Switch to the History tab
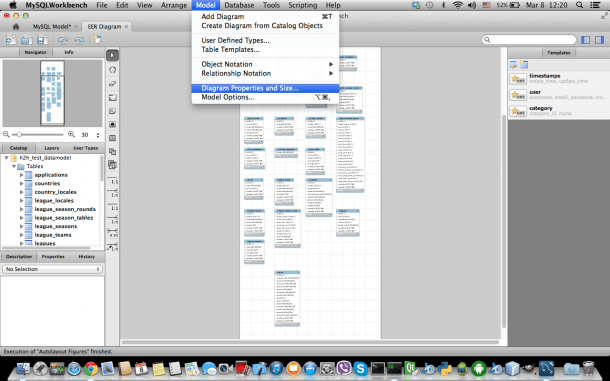610x381 pixels. pos(86,257)
